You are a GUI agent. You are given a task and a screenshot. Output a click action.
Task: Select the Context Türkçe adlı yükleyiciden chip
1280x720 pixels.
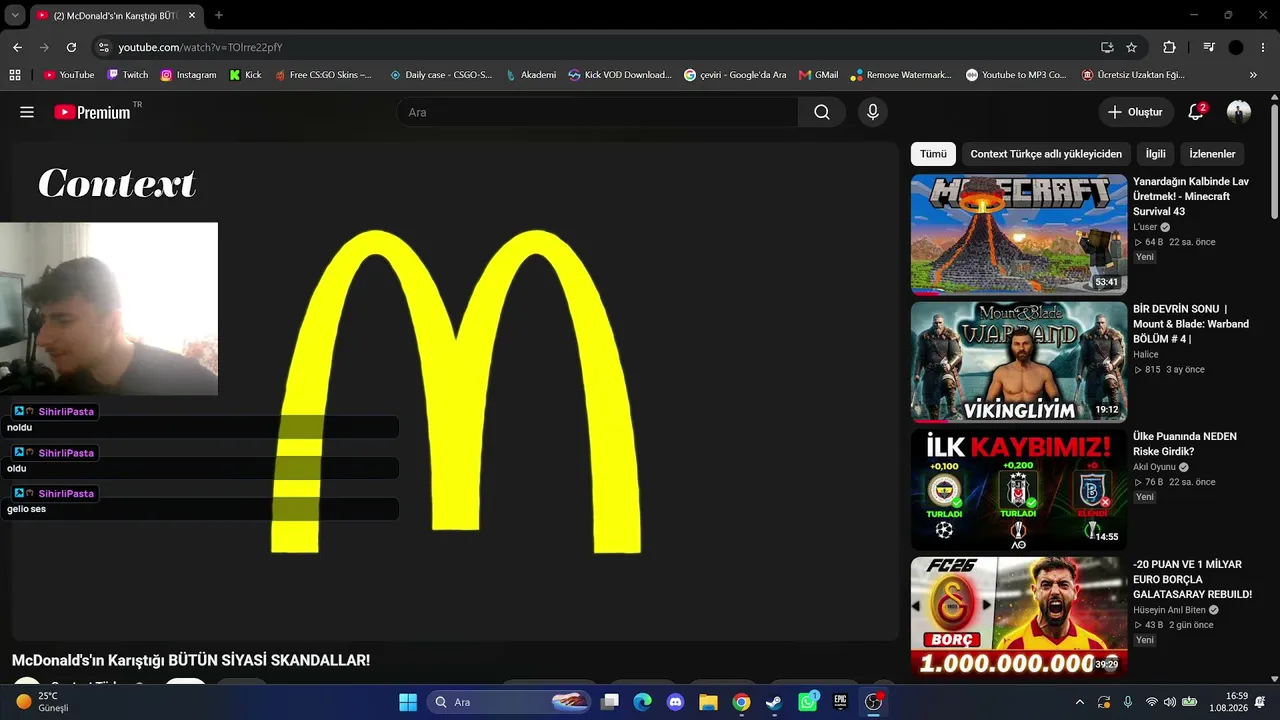click(1046, 154)
